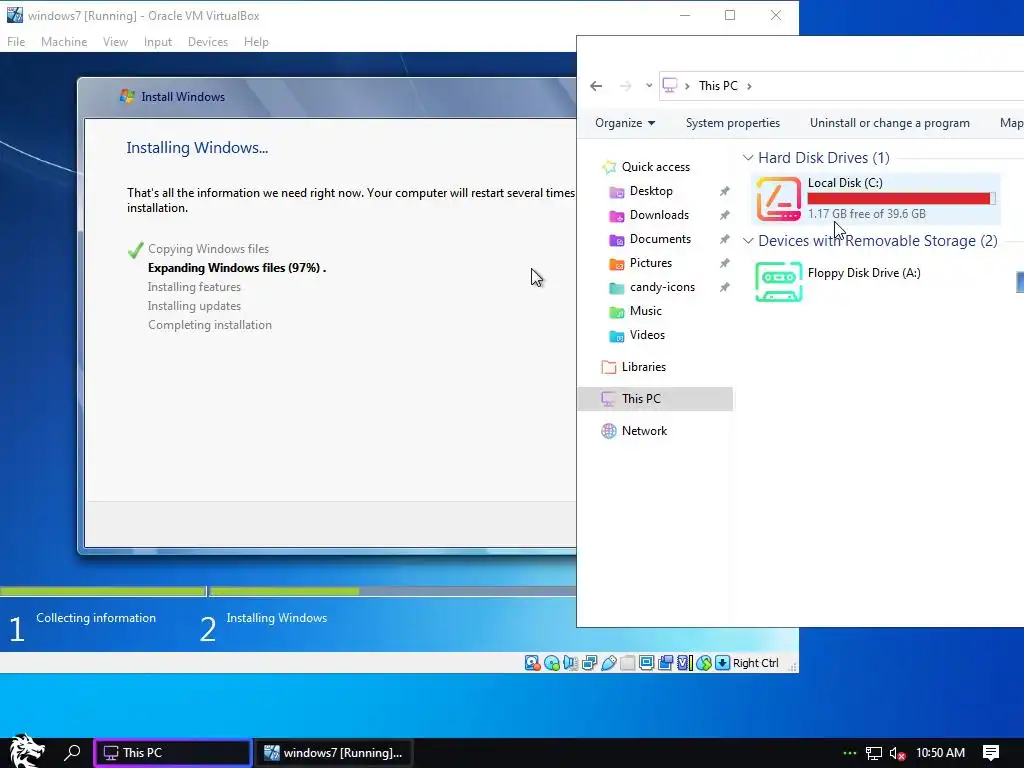This screenshot has height=768, width=1024.
Task: Open the hard disk activity indicator in VirtualBox status bar
Action: click(x=532, y=663)
